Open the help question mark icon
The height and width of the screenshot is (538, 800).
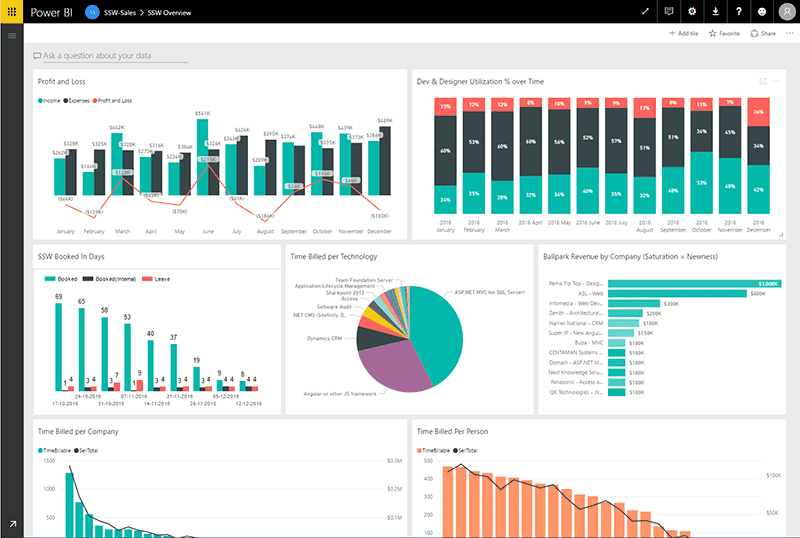coord(738,11)
